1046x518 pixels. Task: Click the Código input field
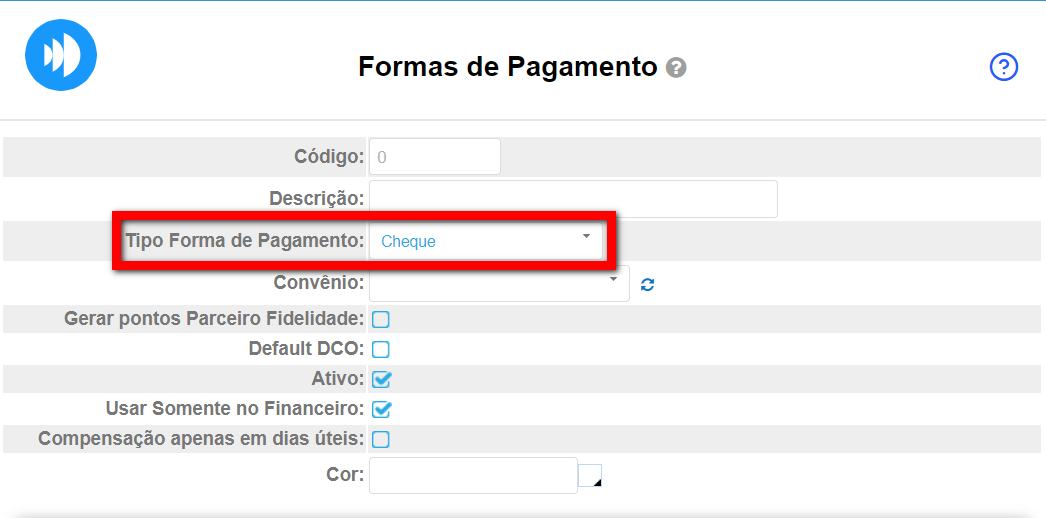(434, 157)
